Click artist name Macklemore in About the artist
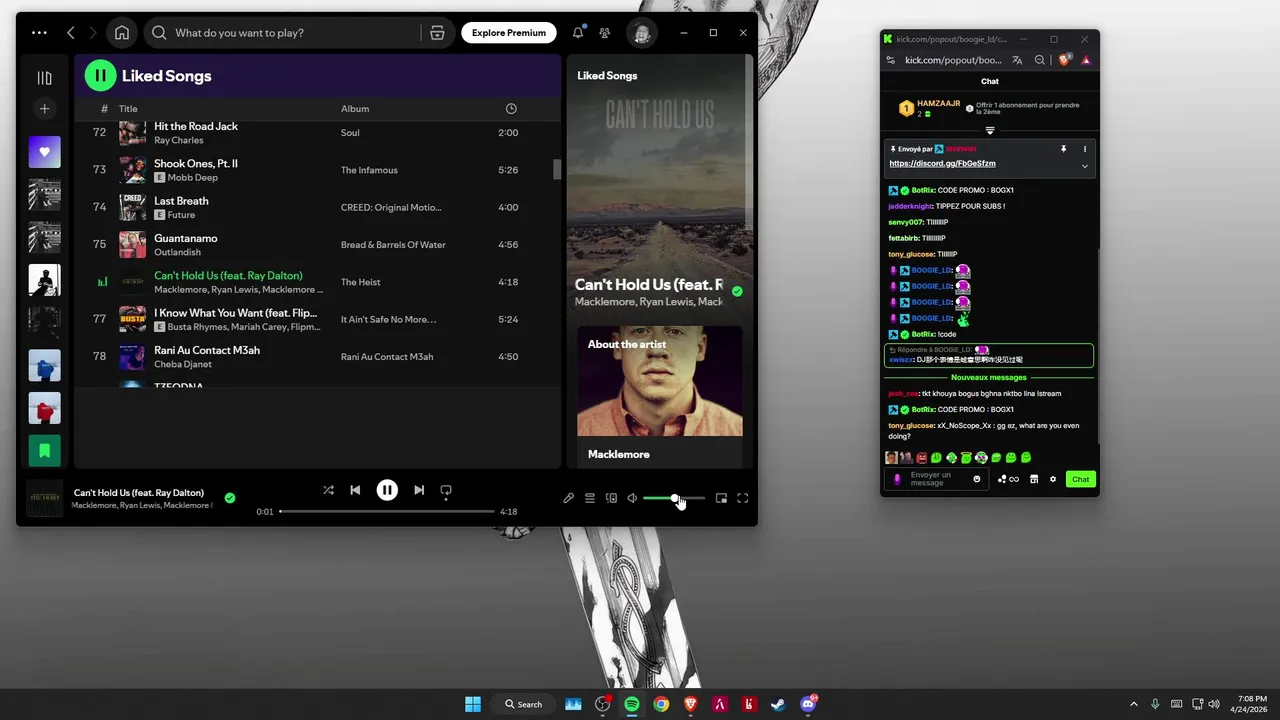1280x720 pixels. click(x=618, y=454)
